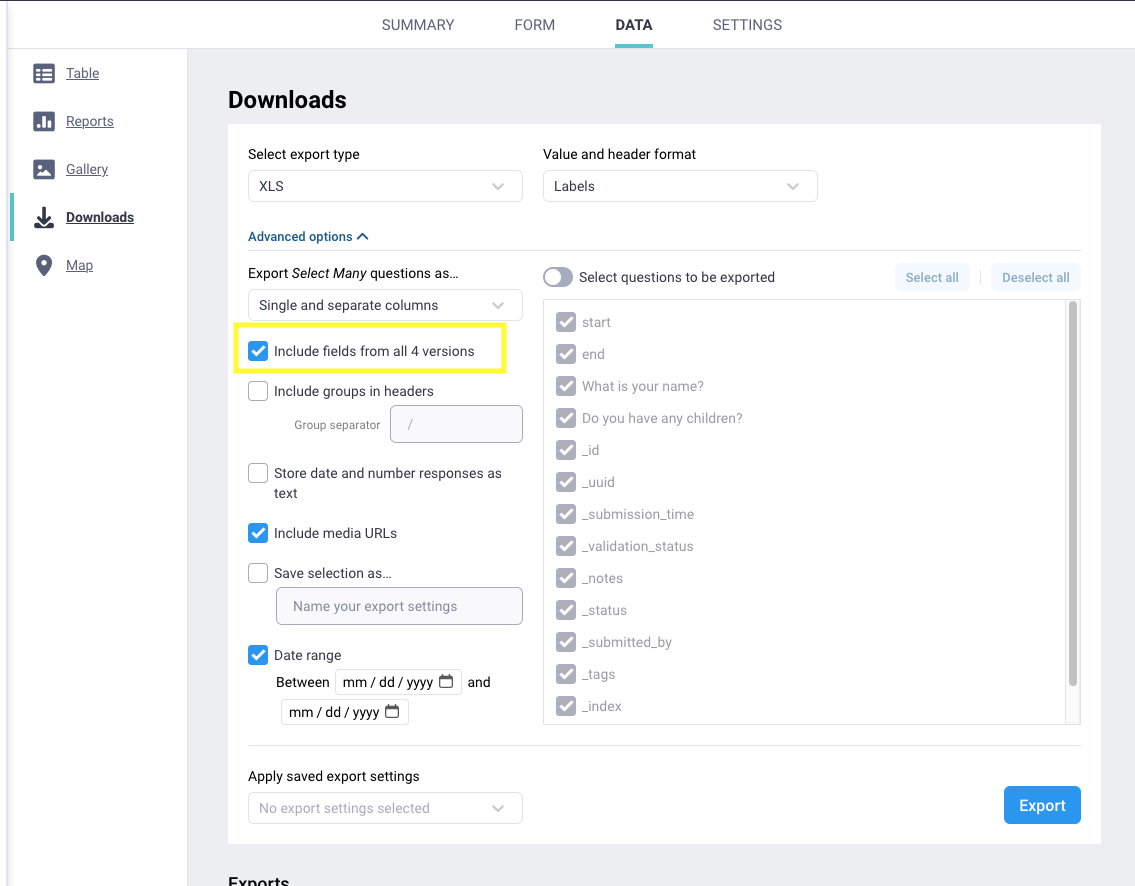This screenshot has width=1135, height=886.
Task: Uncheck Include fields from all 4 versions
Action: [258, 351]
